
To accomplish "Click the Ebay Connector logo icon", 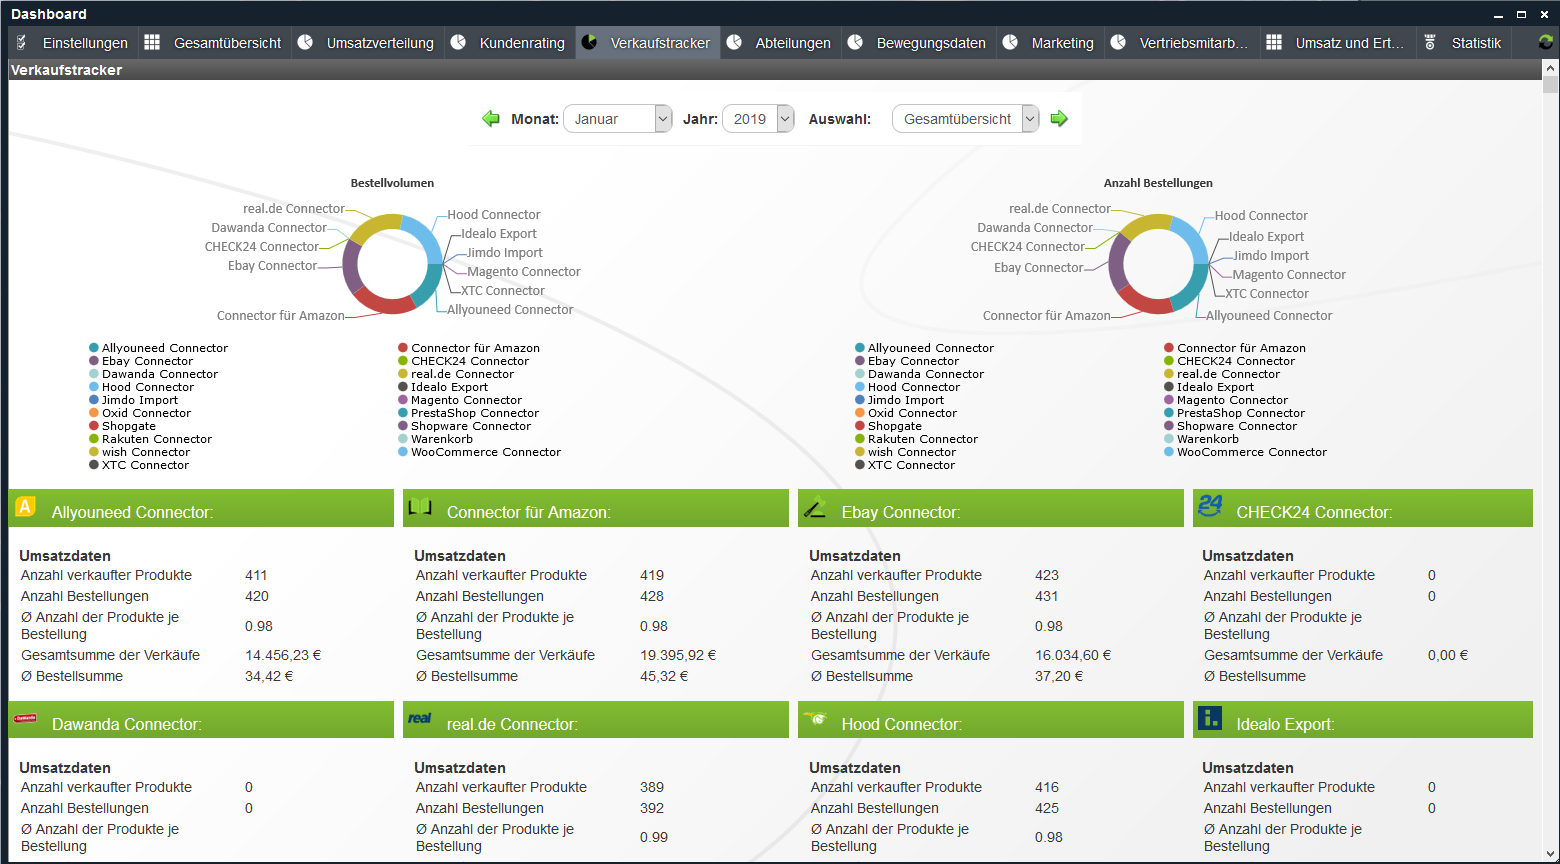I will click(x=815, y=506).
